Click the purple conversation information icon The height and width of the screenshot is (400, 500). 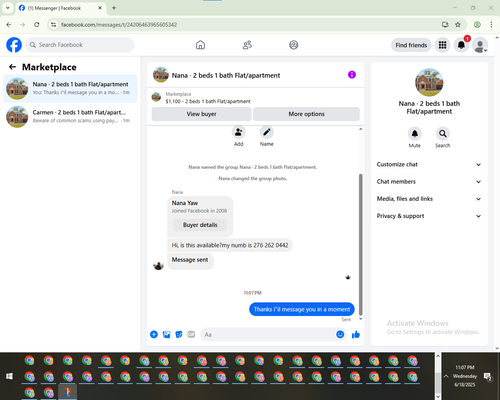tap(352, 75)
